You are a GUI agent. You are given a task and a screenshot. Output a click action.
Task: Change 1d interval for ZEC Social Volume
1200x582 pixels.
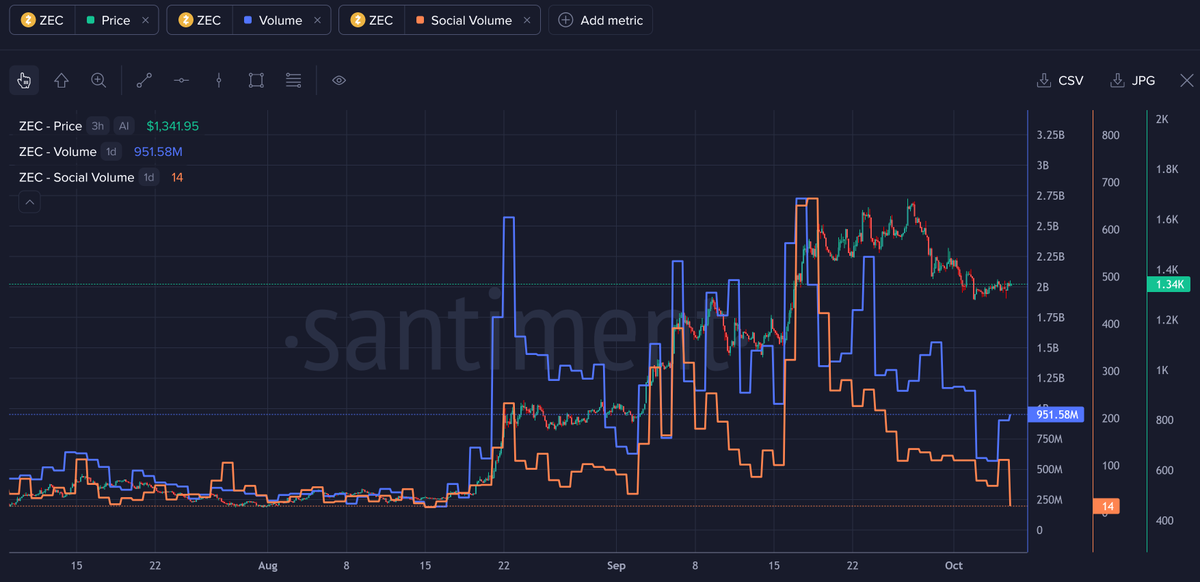click(x=149, y=178)
